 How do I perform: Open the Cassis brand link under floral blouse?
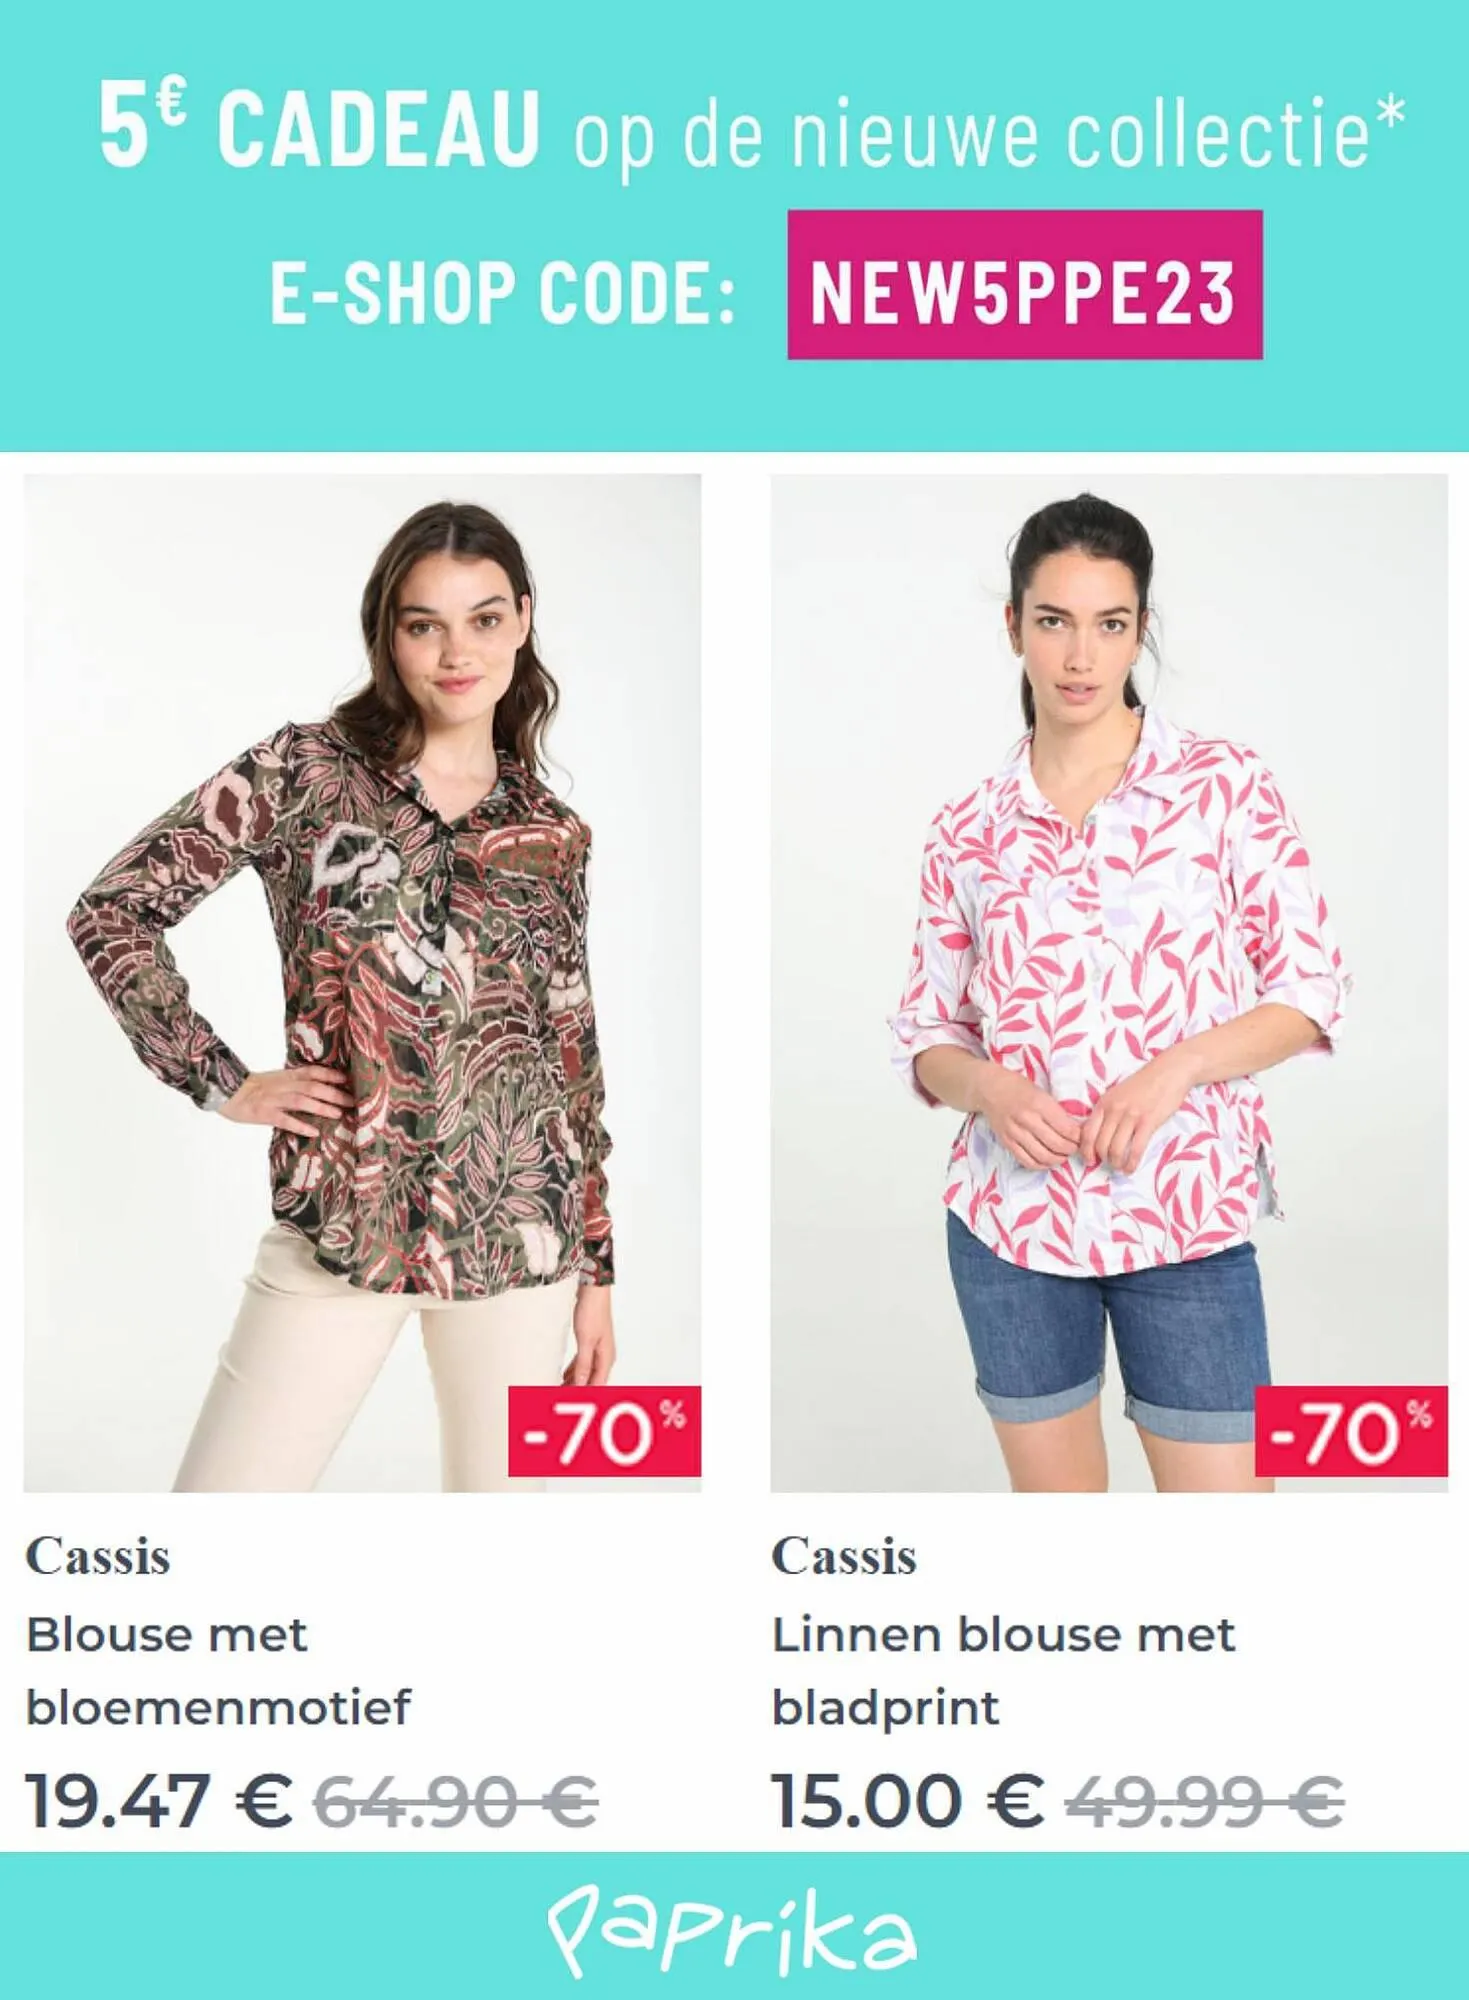tap(98, 1557)
